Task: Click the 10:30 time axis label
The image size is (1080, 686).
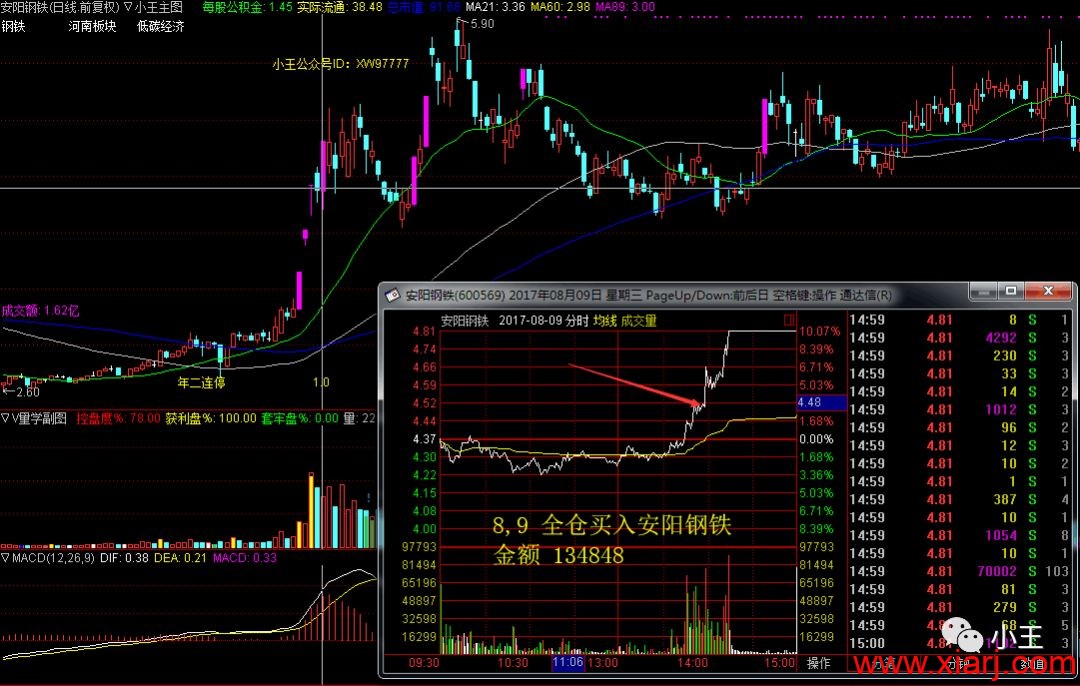Action: [513, 663]
